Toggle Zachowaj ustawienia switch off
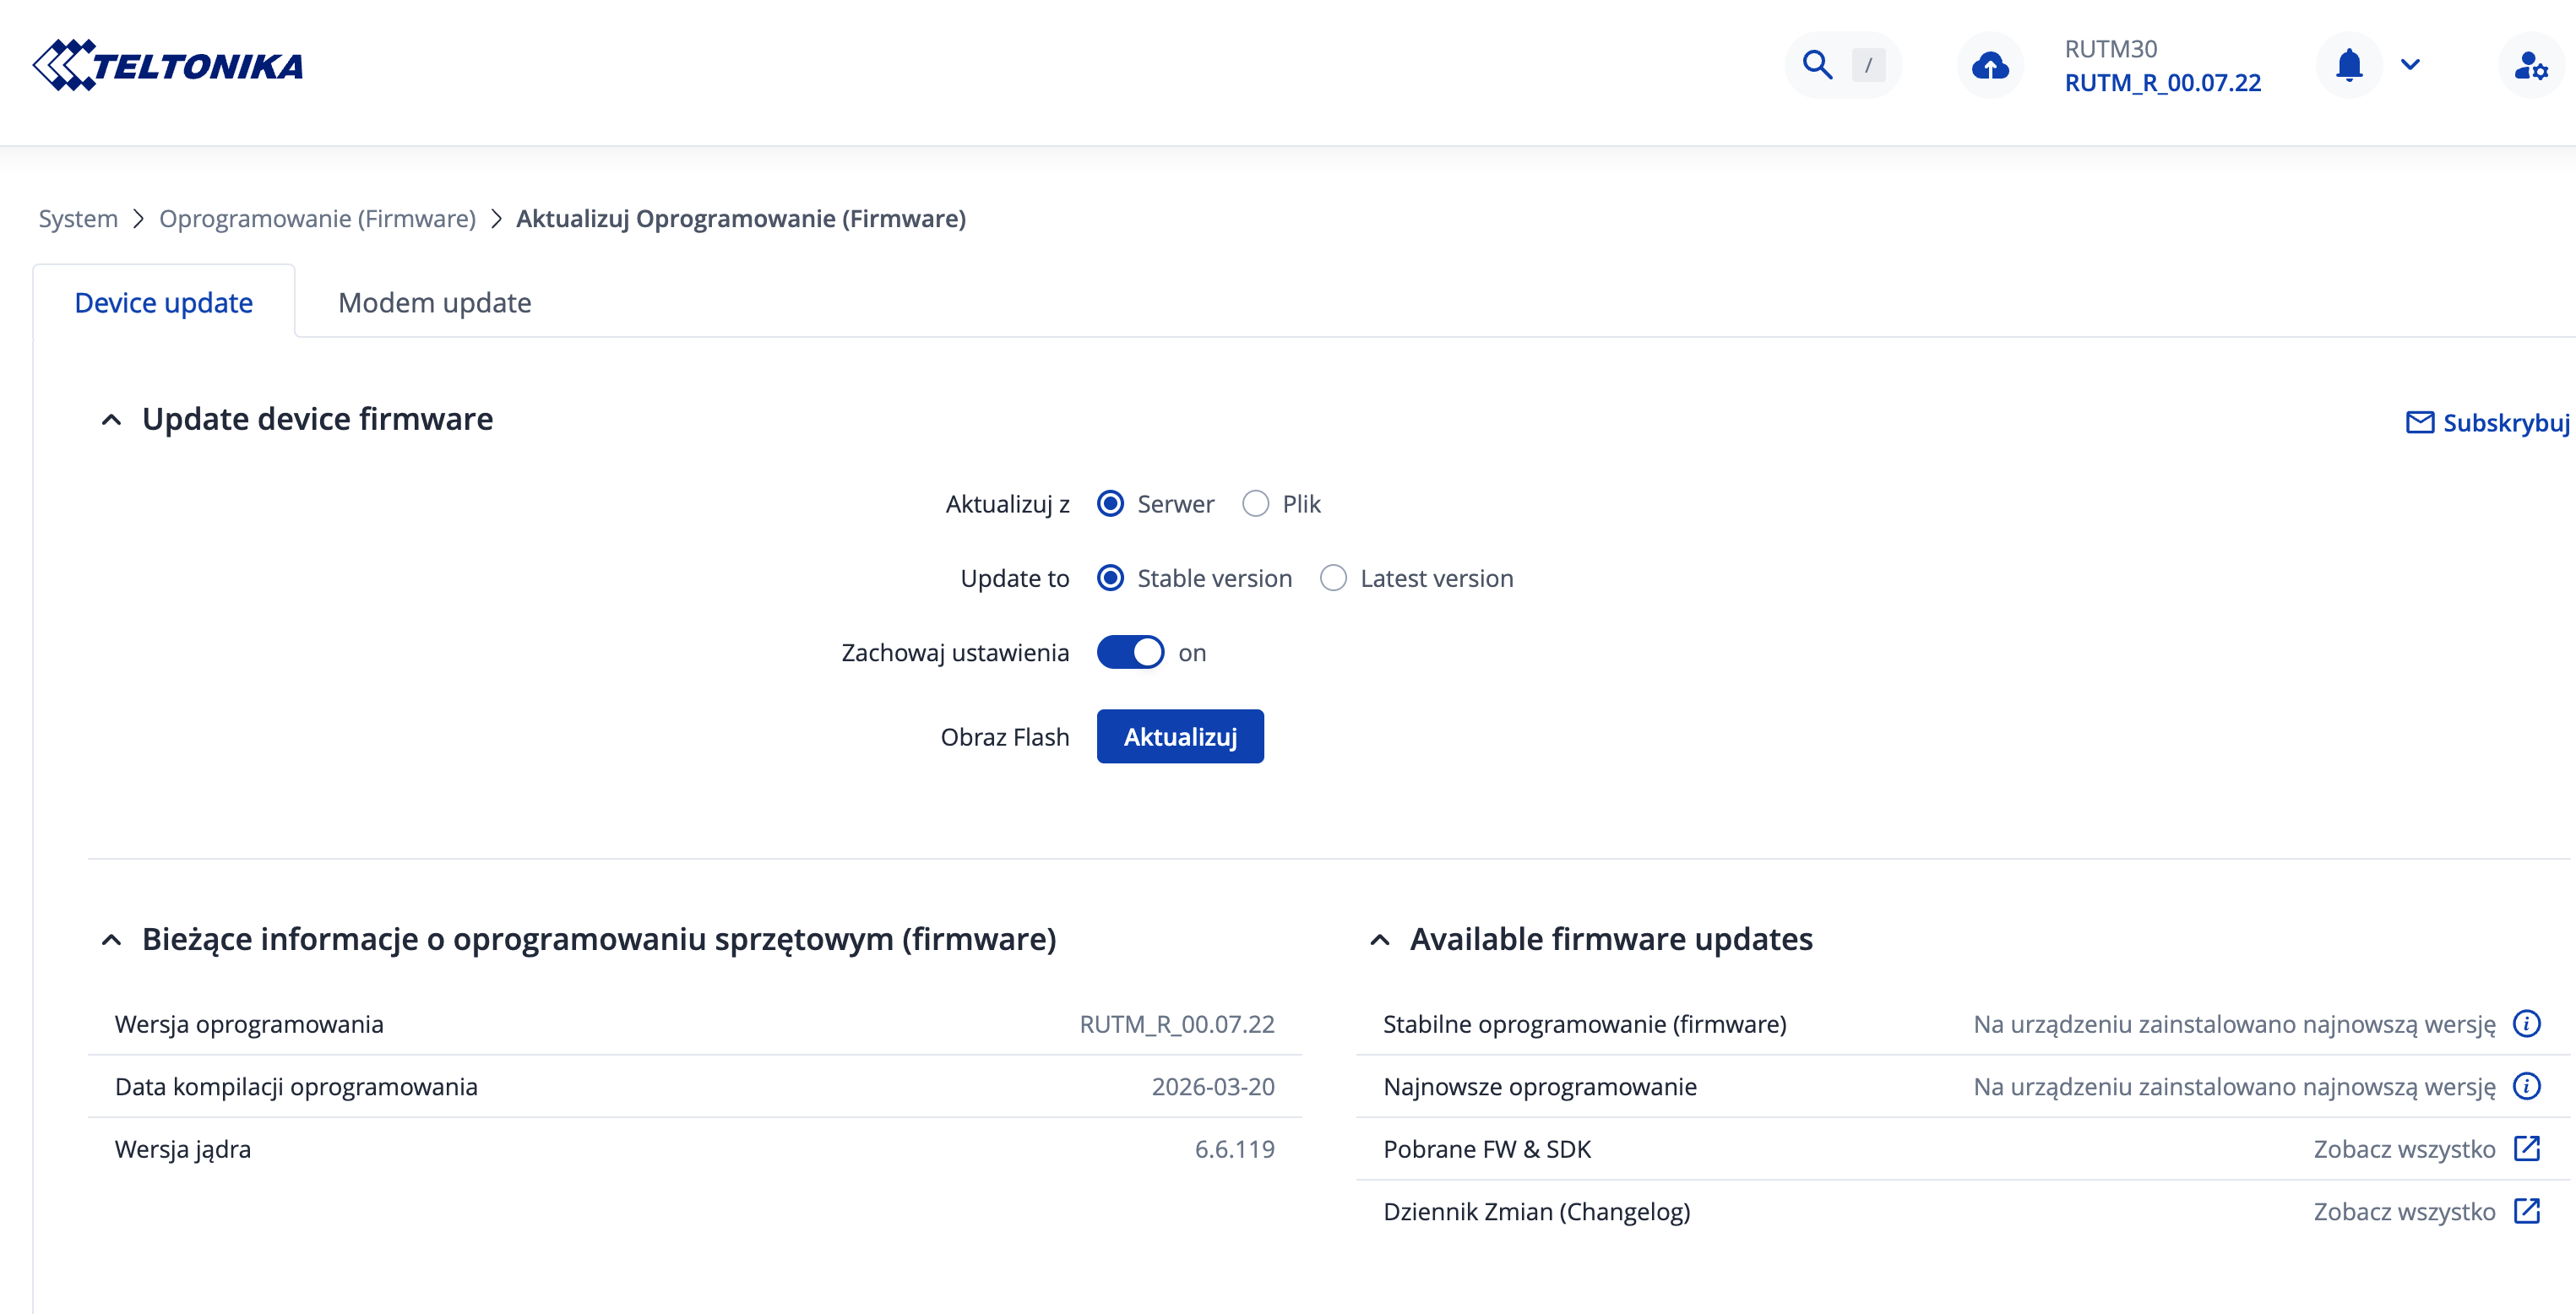The width and height of the screenshot is (2576, 1314). (1130, 652)
